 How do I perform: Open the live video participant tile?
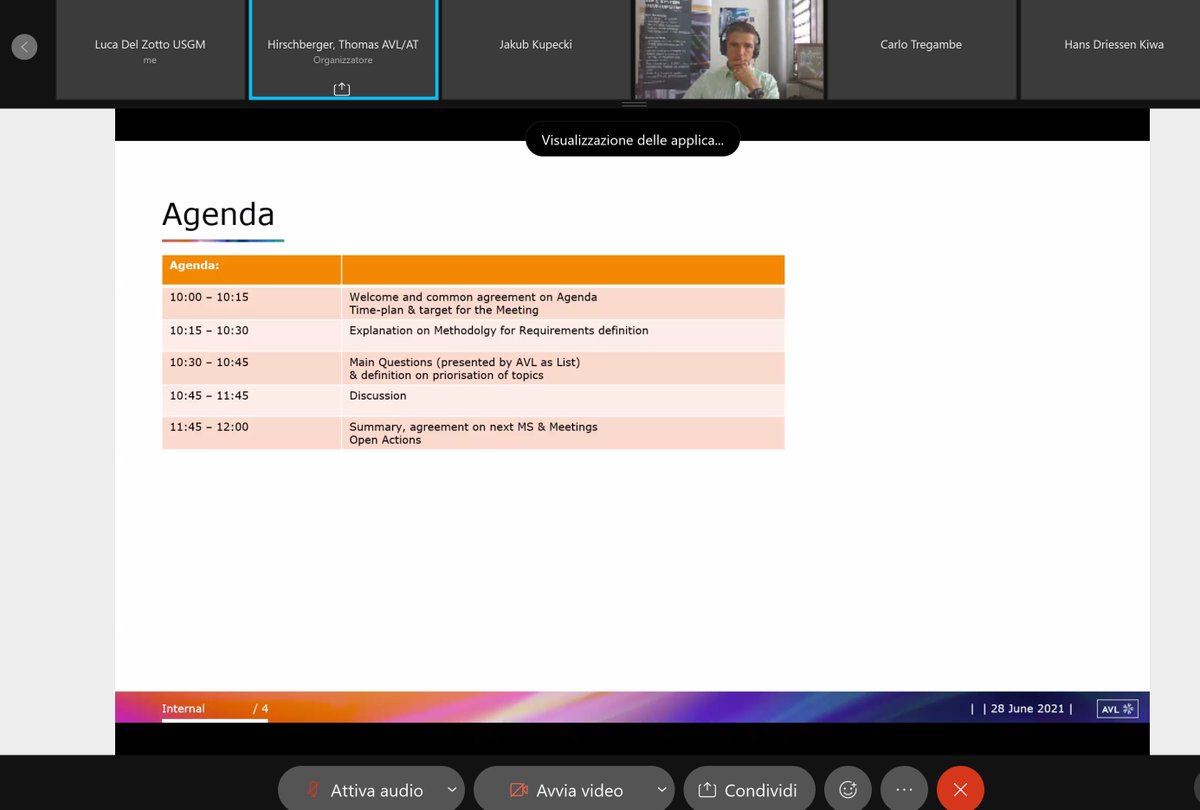click(729, 50)
